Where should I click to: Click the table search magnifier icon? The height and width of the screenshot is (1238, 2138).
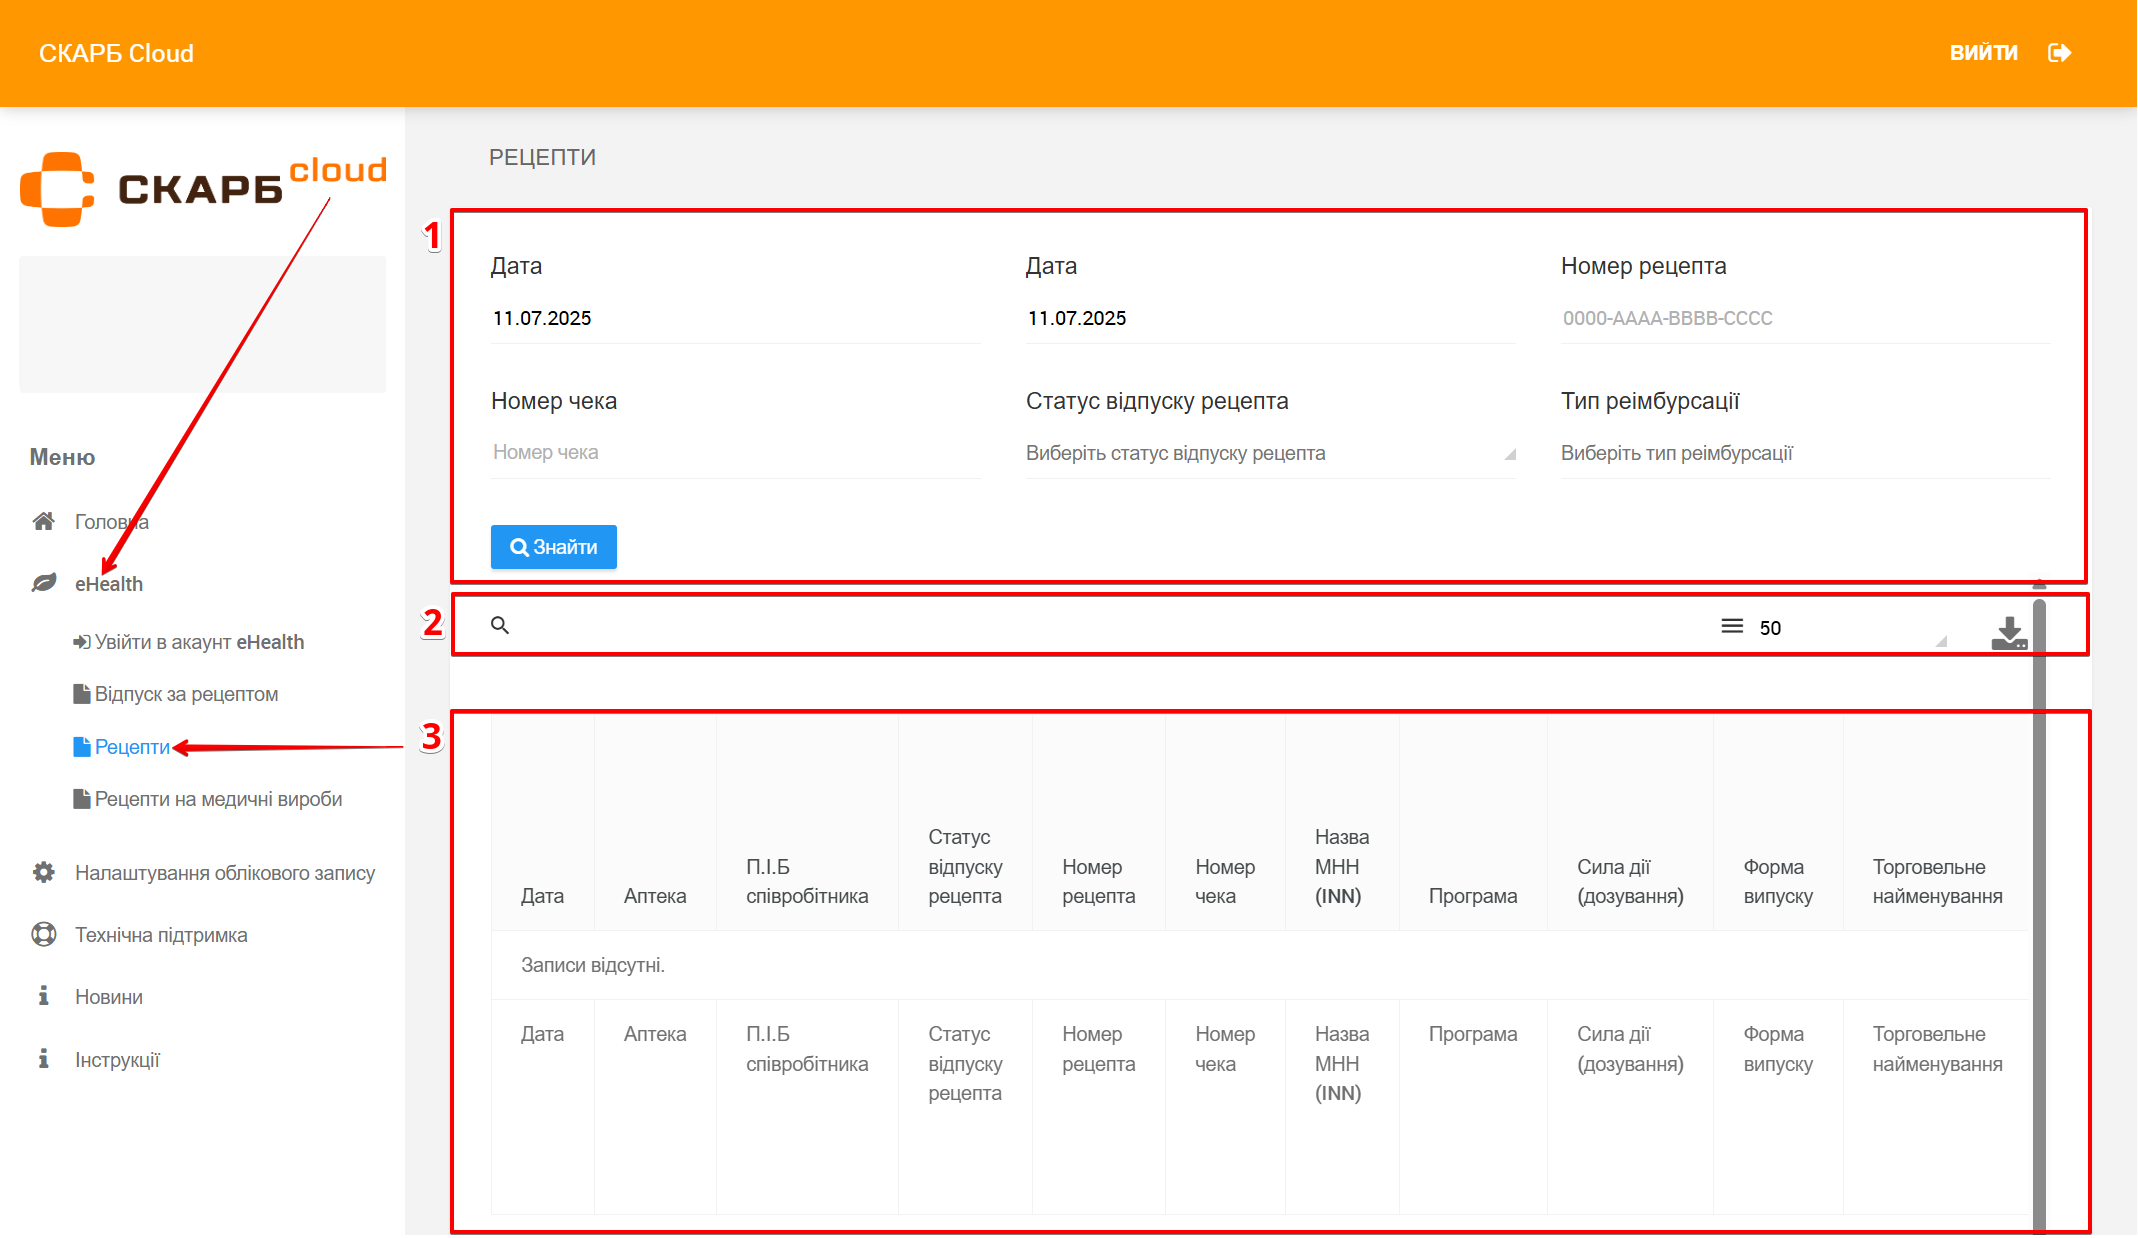point(500,626)
